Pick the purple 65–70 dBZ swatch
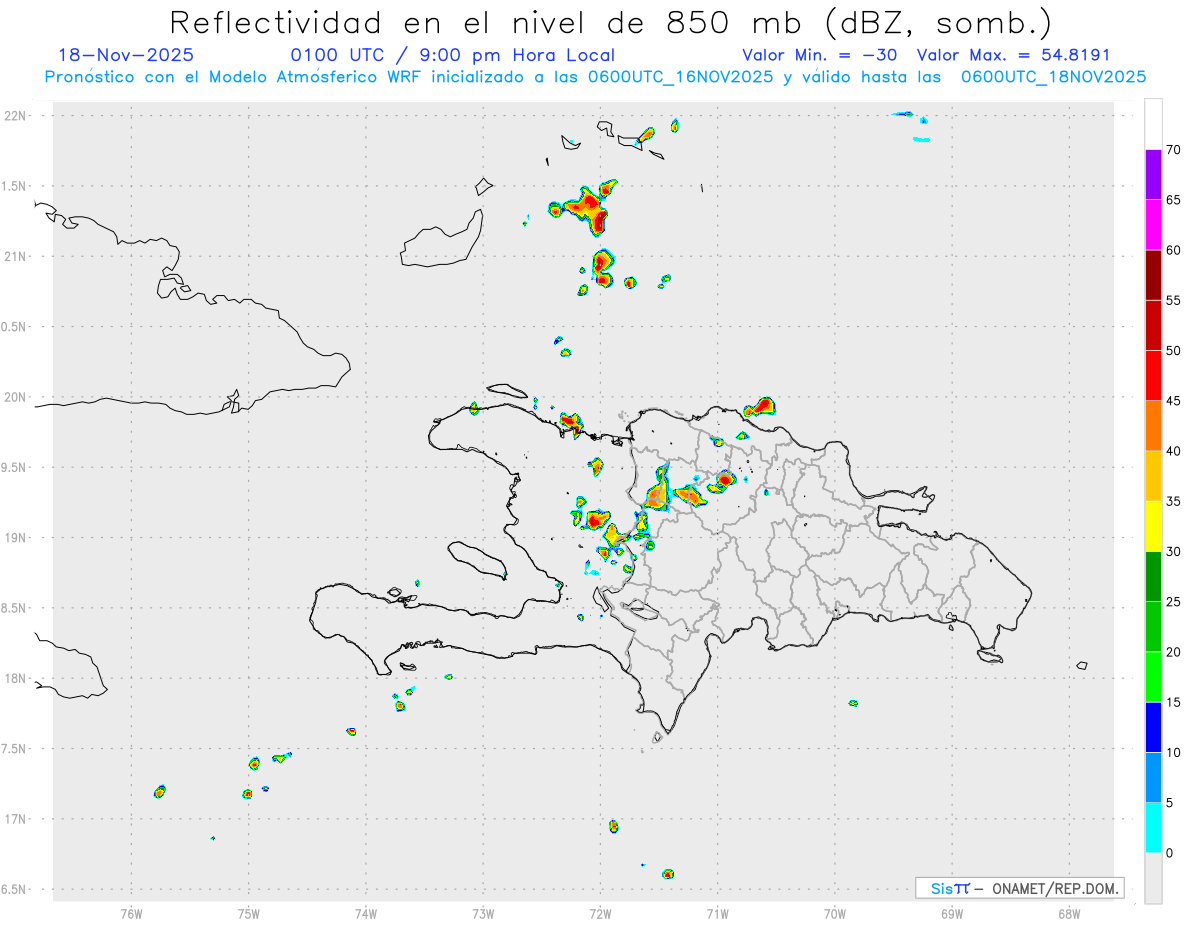This screenshot has height=927, width=1200. 1153,175
